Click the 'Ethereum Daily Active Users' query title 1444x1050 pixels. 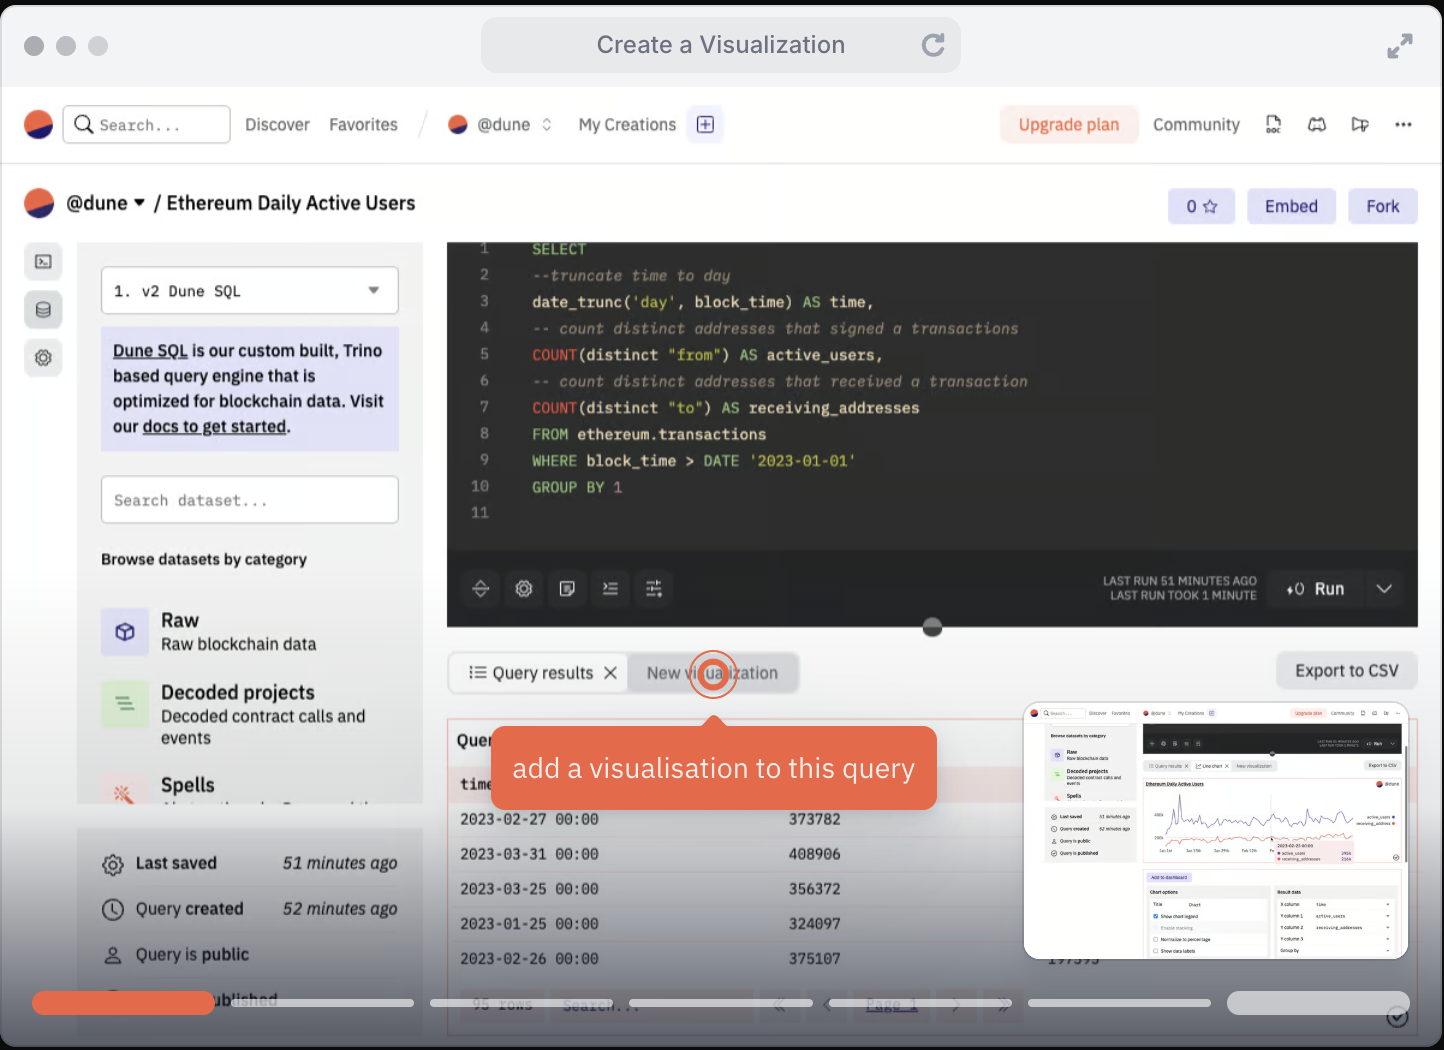click(291, 203)
